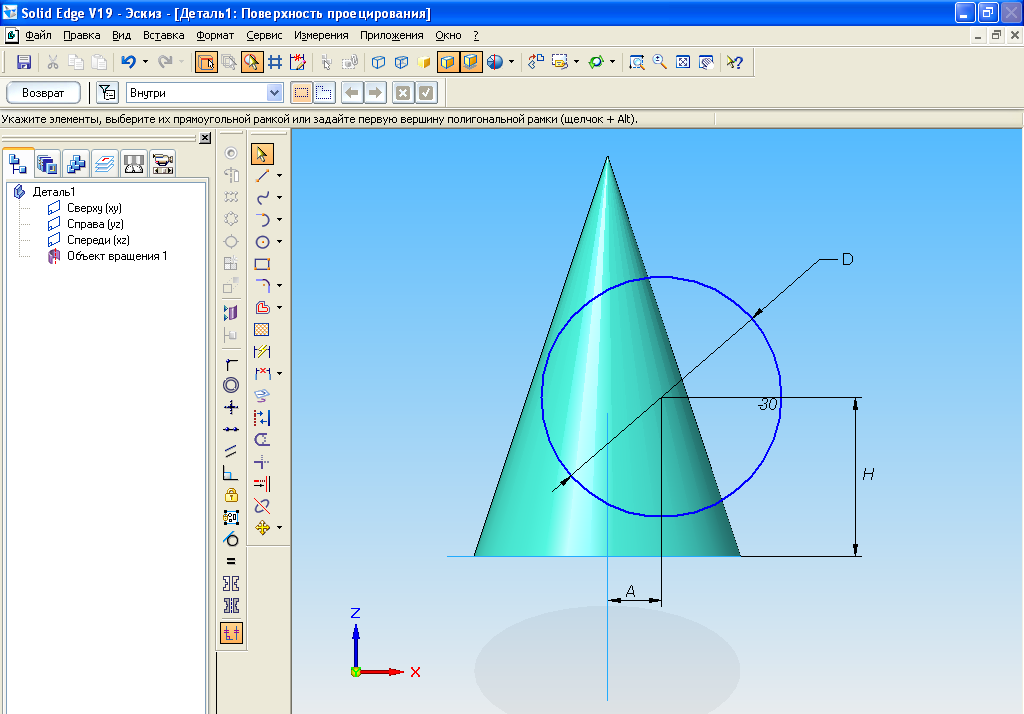The image size is (1024, 714).
Task: Choose the Concentric constraint tool
Action: click(231, 385)
